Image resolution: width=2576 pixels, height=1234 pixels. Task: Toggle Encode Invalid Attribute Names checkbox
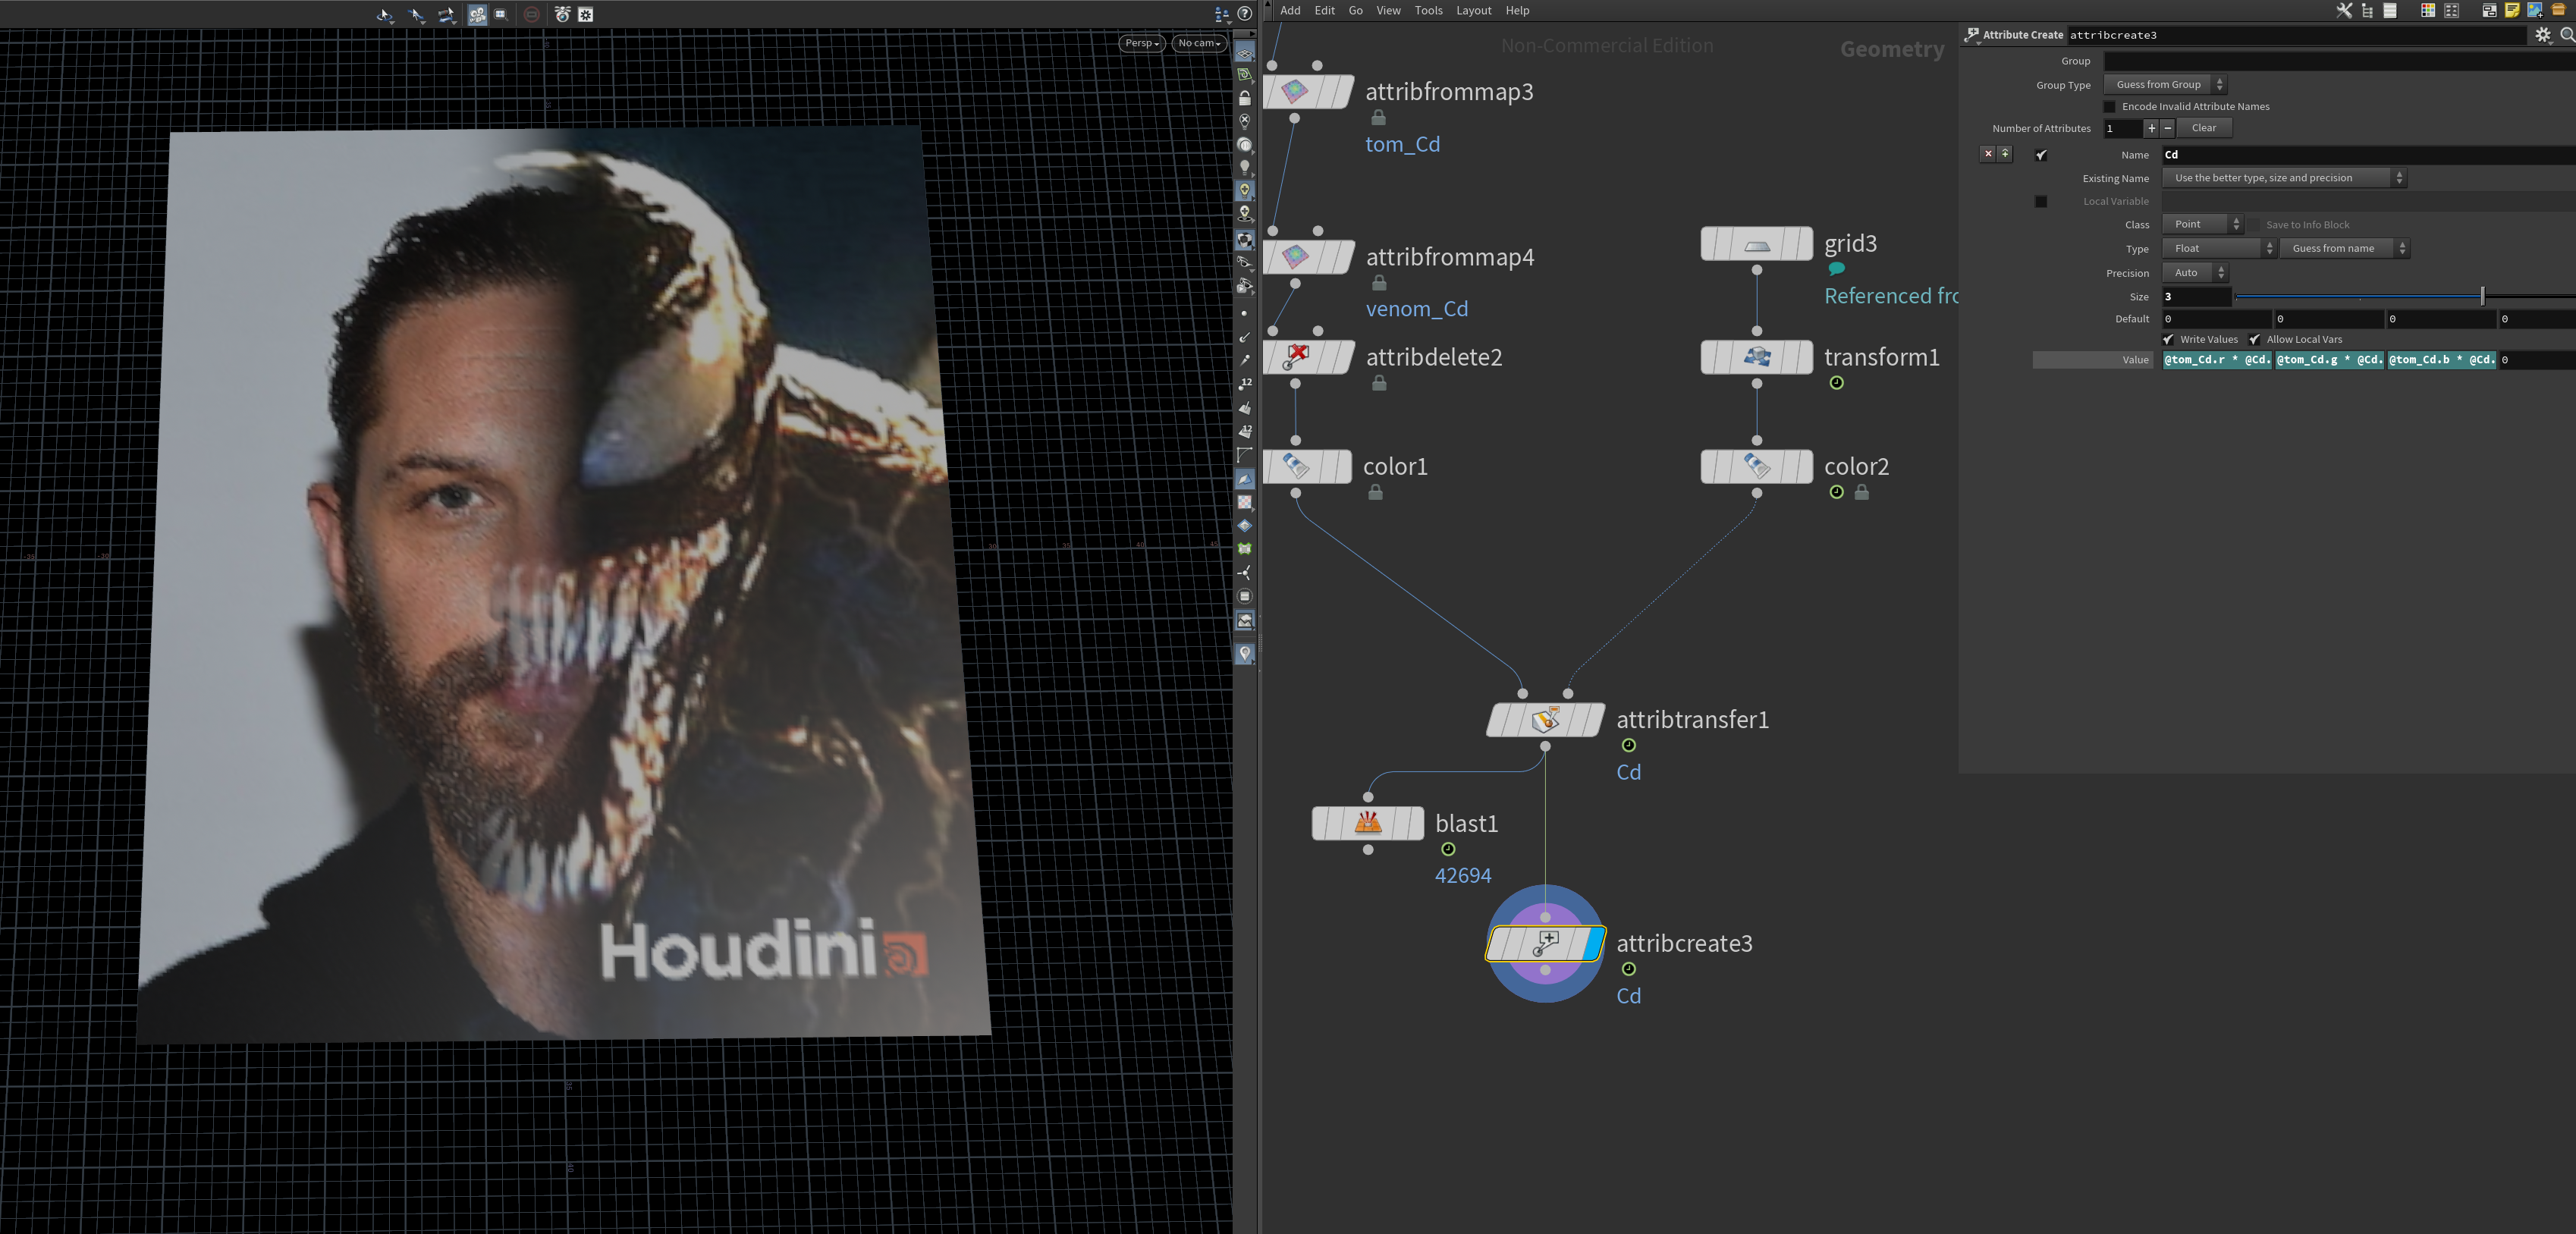point(2110,106)
